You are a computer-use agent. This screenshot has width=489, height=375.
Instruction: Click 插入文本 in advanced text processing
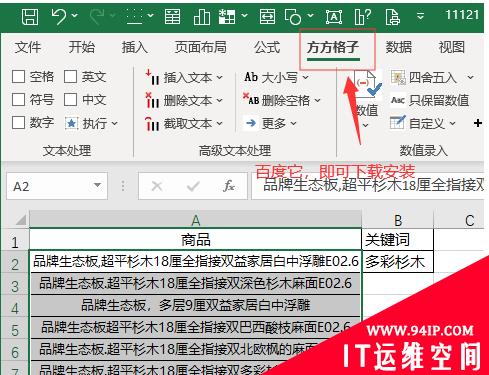tap(184, 78)
